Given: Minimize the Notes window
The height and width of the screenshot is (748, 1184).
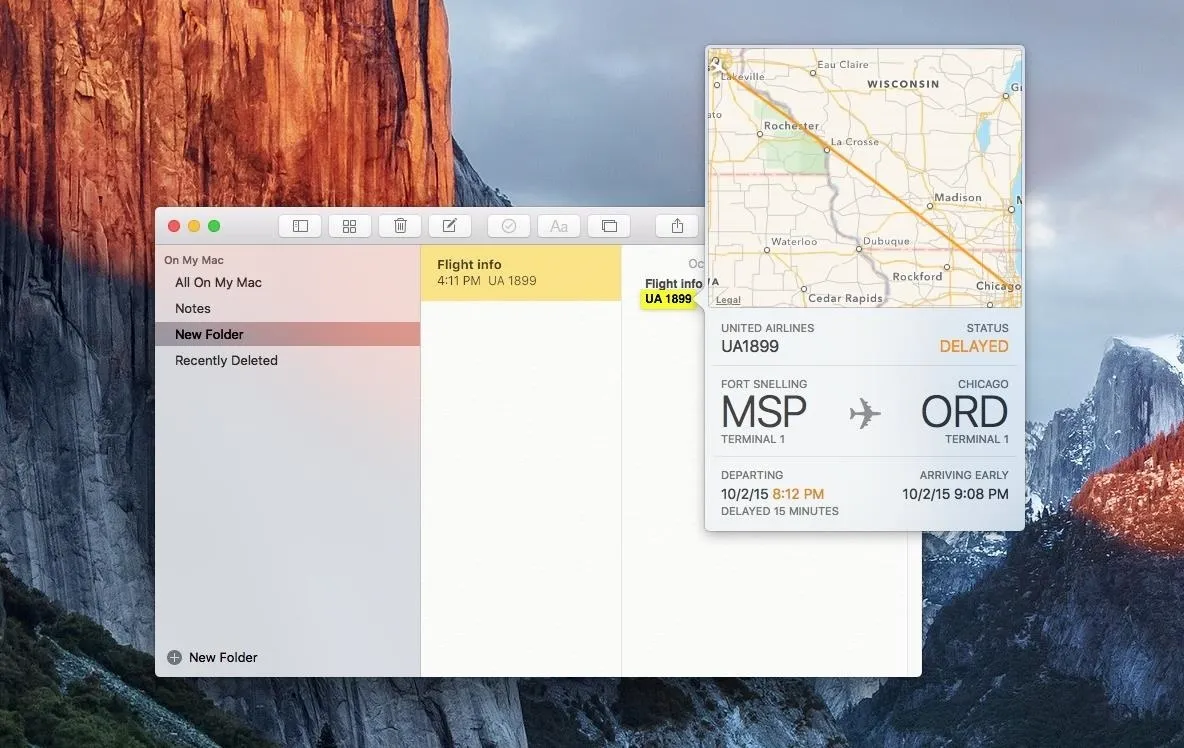Looking at the screenshot, I should pyautogui.click(x=194, y=226).
